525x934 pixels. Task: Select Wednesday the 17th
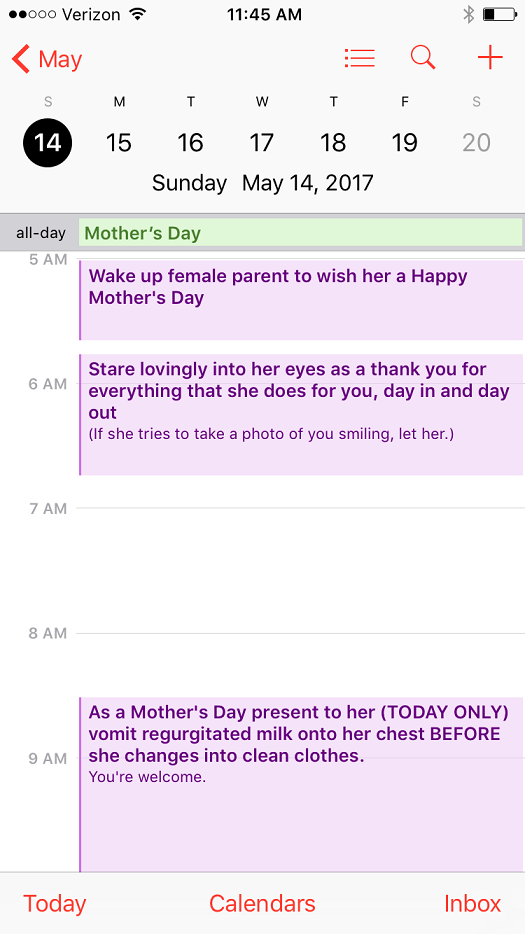tap(262, 143)
